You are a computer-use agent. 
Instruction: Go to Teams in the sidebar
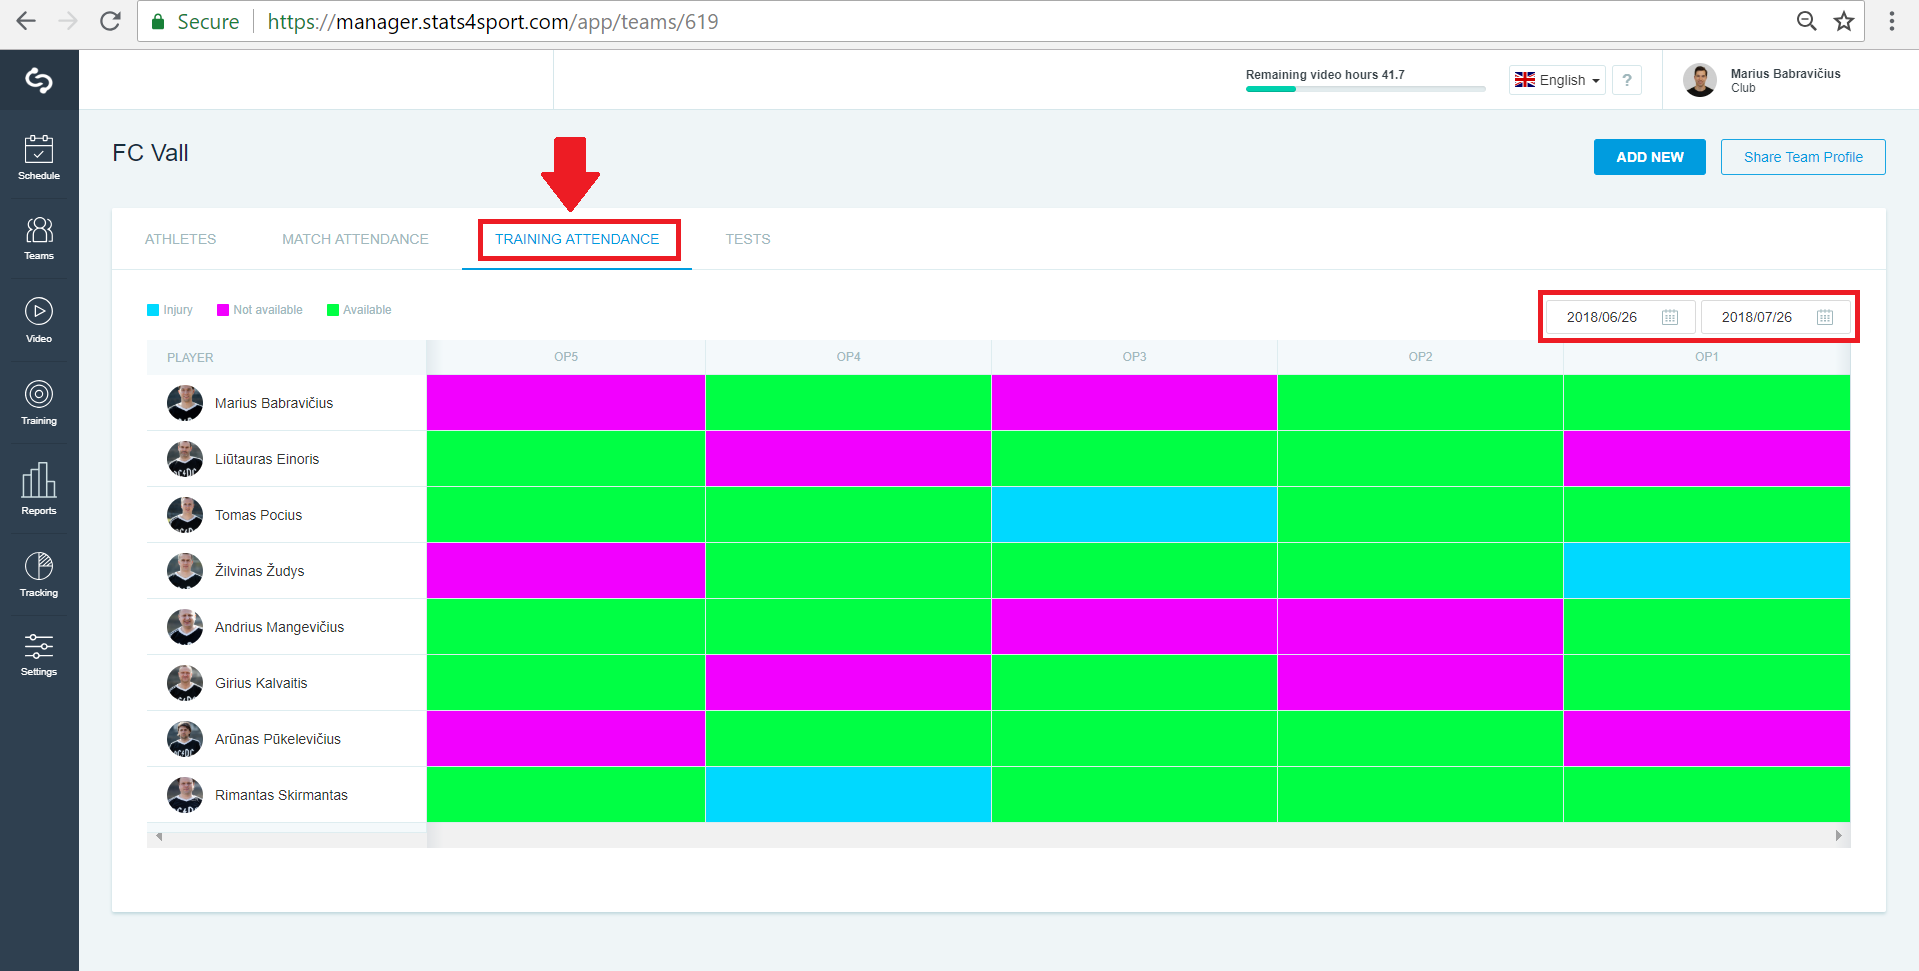point(39,238)
